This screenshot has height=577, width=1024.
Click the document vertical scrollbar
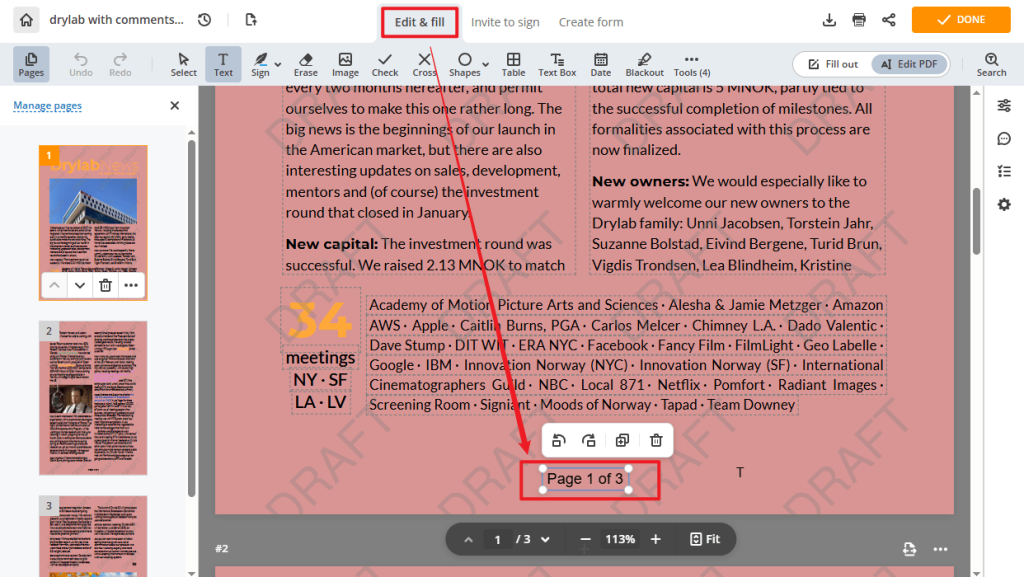pos(976,221)
